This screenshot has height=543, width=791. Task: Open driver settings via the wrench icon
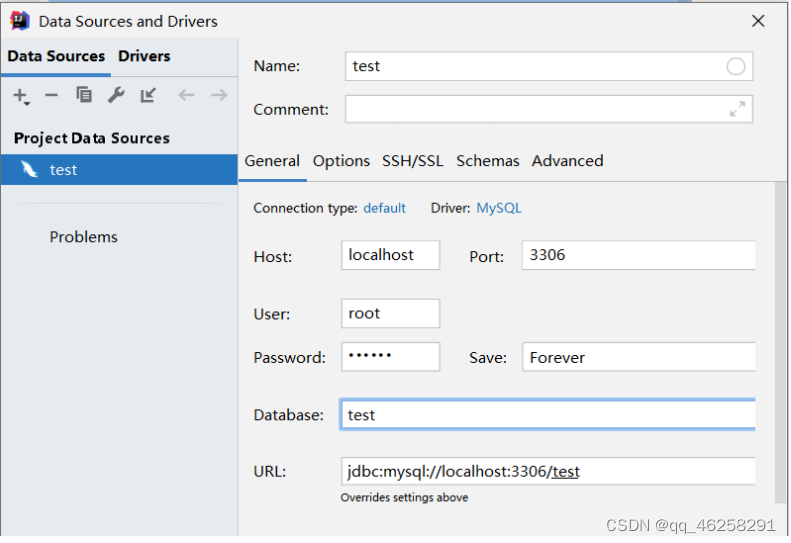tap(116, 94)
